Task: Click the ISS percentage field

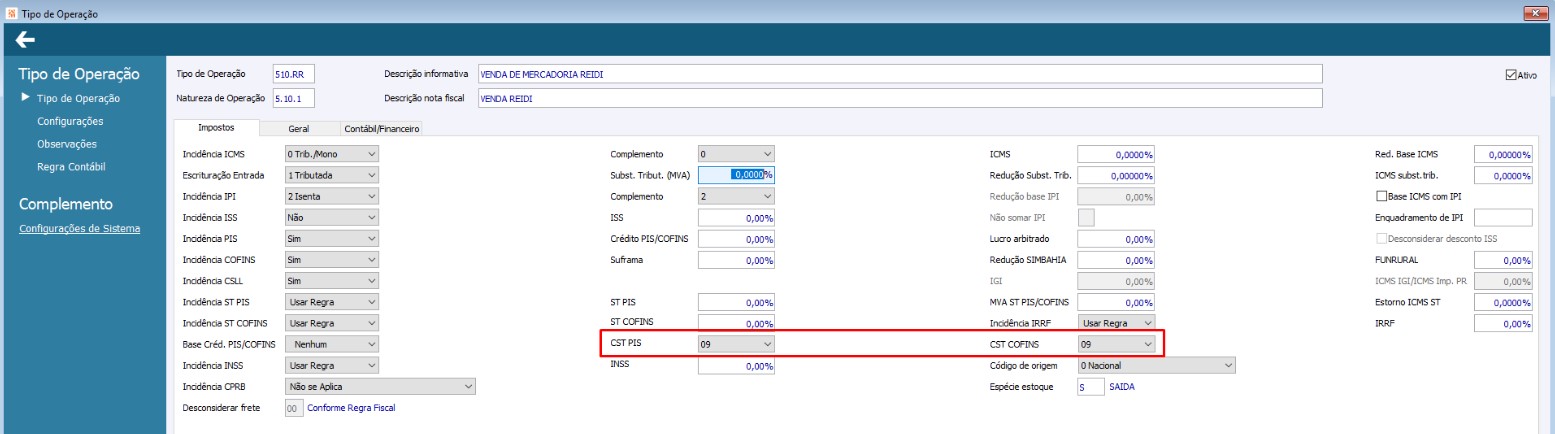Action: [x=736, y=217]
